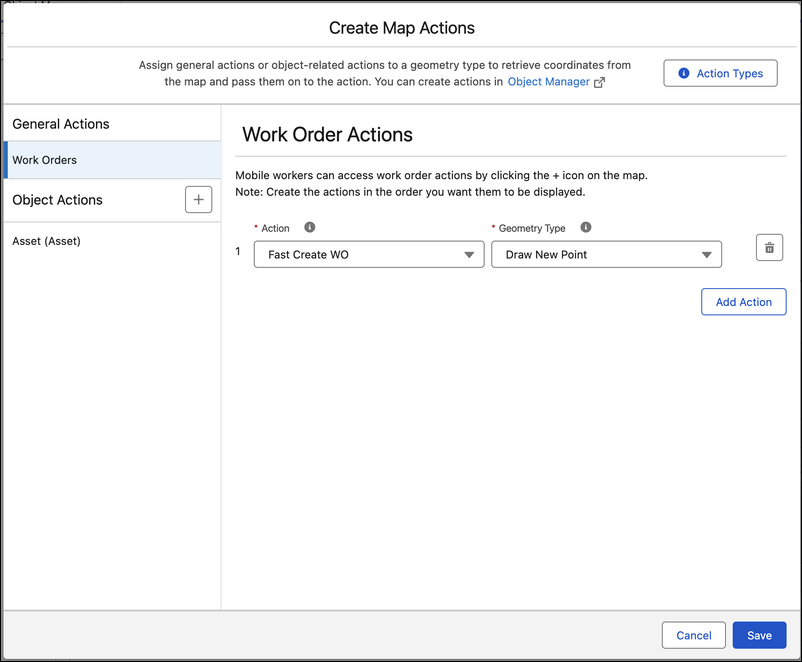
Task: Show the Action field info tooltip icon
Action: coord(309,227)
